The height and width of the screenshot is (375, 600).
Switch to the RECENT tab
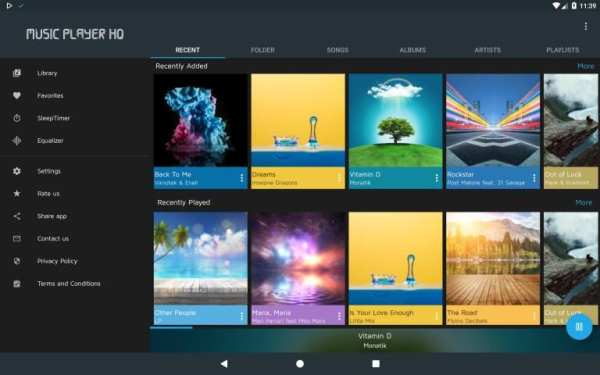[188, 50]
